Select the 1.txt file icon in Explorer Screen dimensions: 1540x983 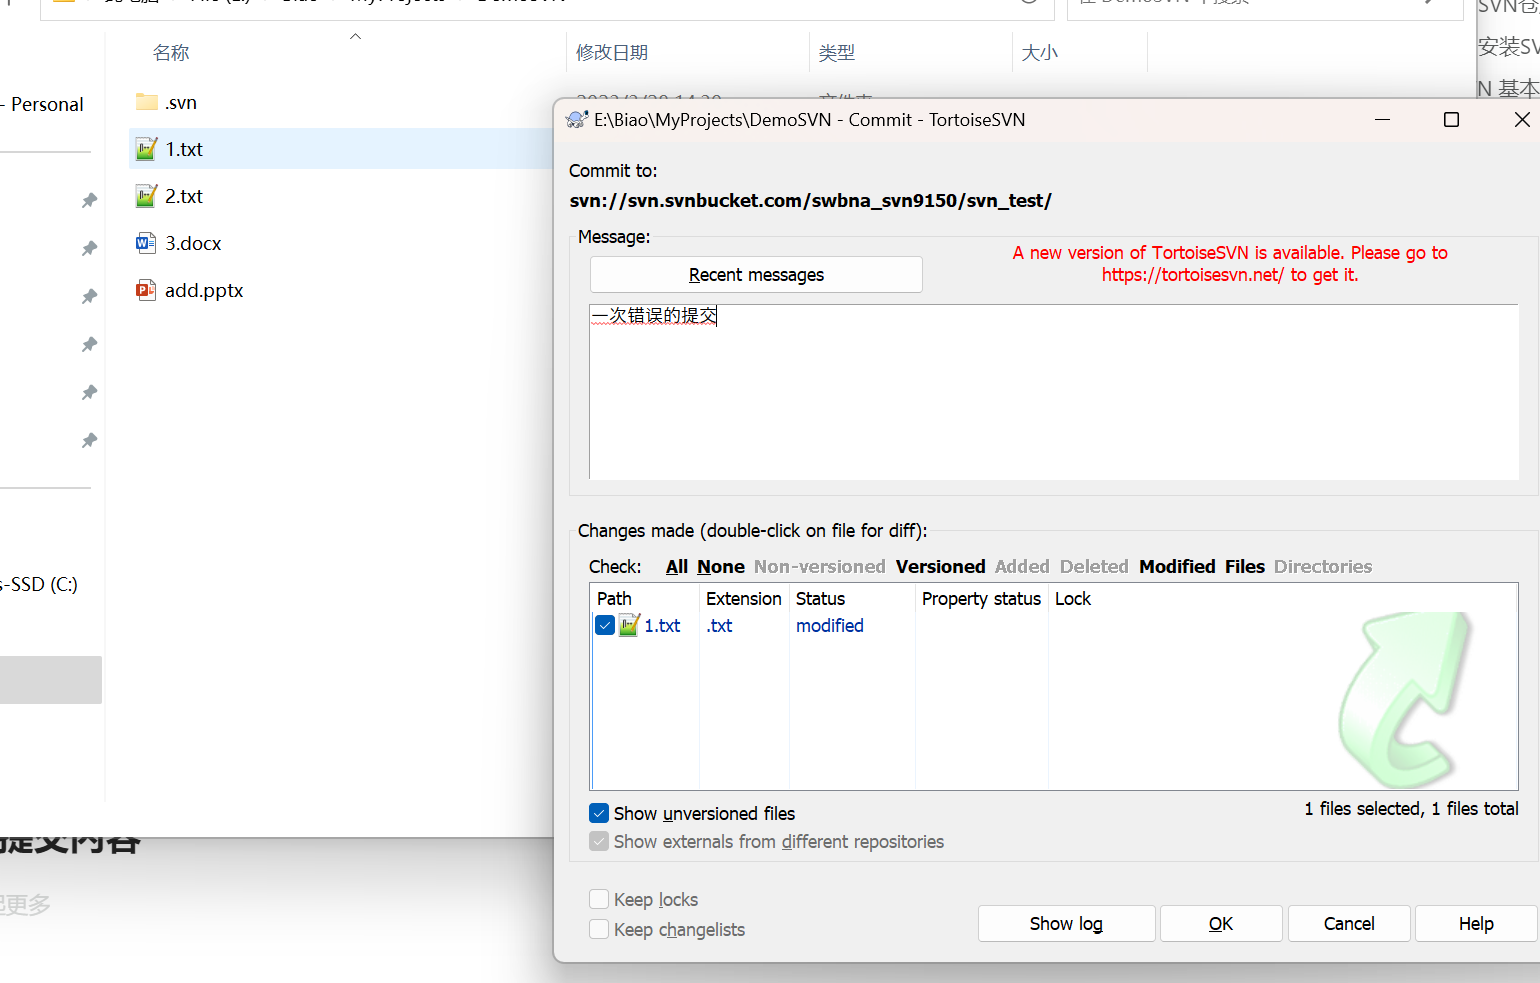[x=147, y=149]
